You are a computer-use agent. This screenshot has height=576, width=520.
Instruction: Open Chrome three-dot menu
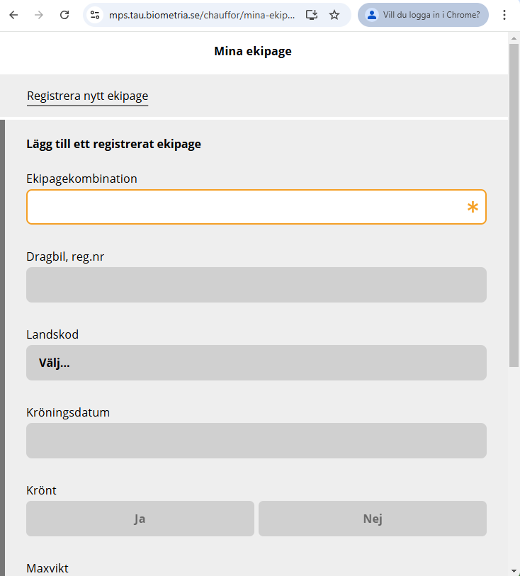(x=504, y=15)
